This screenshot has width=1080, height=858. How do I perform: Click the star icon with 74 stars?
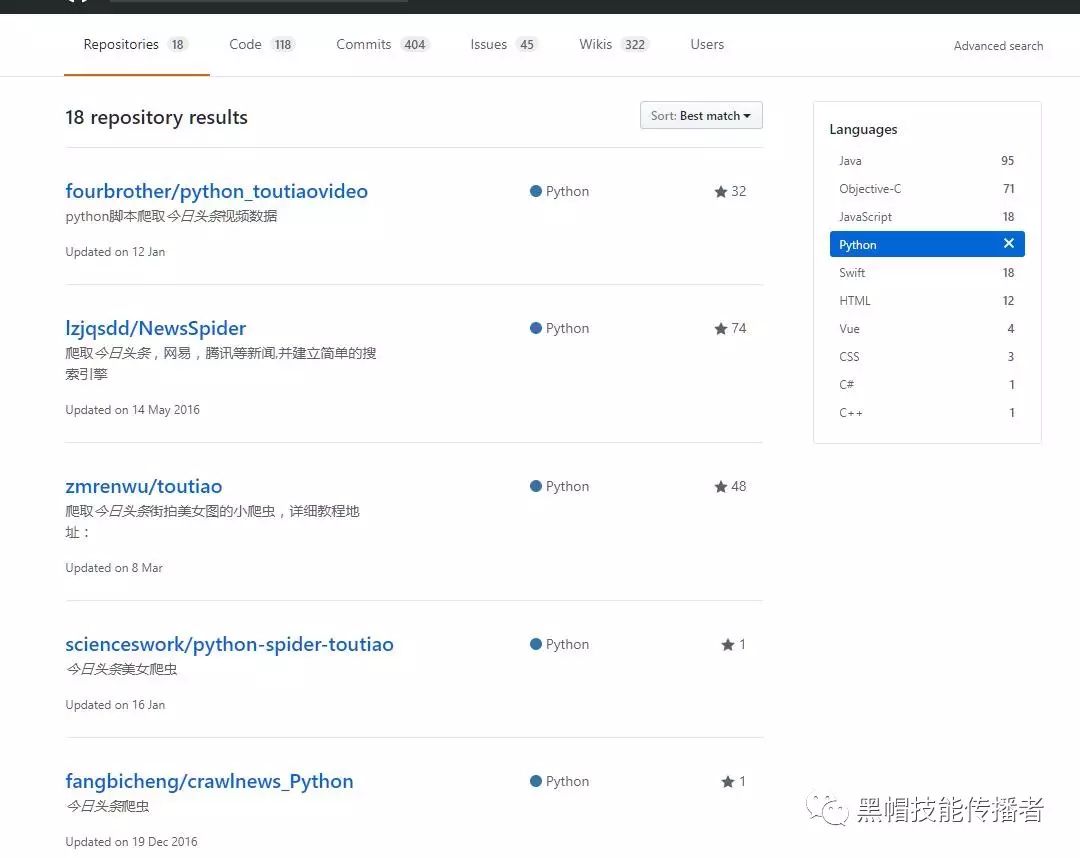720,328
